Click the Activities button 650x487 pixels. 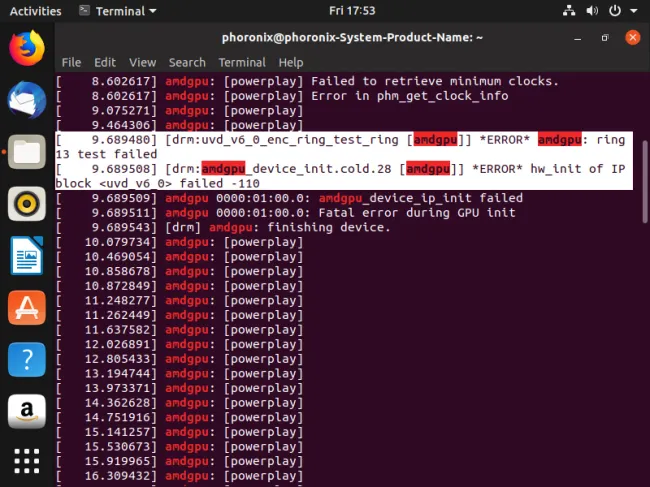pos(36,11)
